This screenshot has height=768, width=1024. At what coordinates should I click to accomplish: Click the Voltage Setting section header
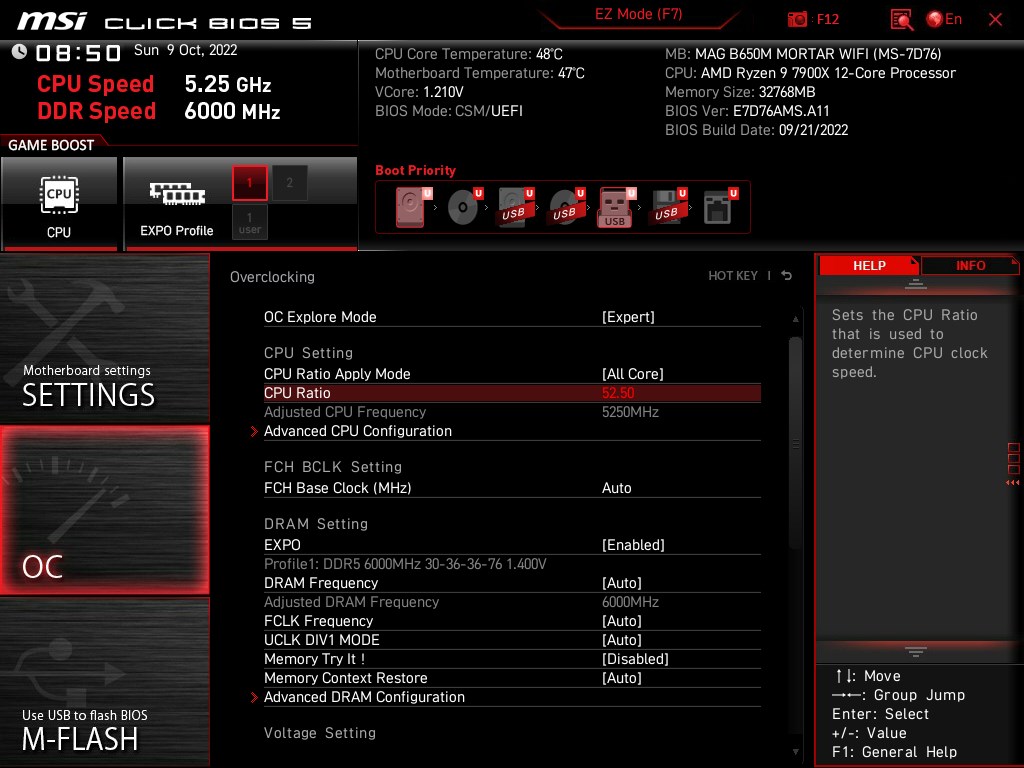[320, 733]
